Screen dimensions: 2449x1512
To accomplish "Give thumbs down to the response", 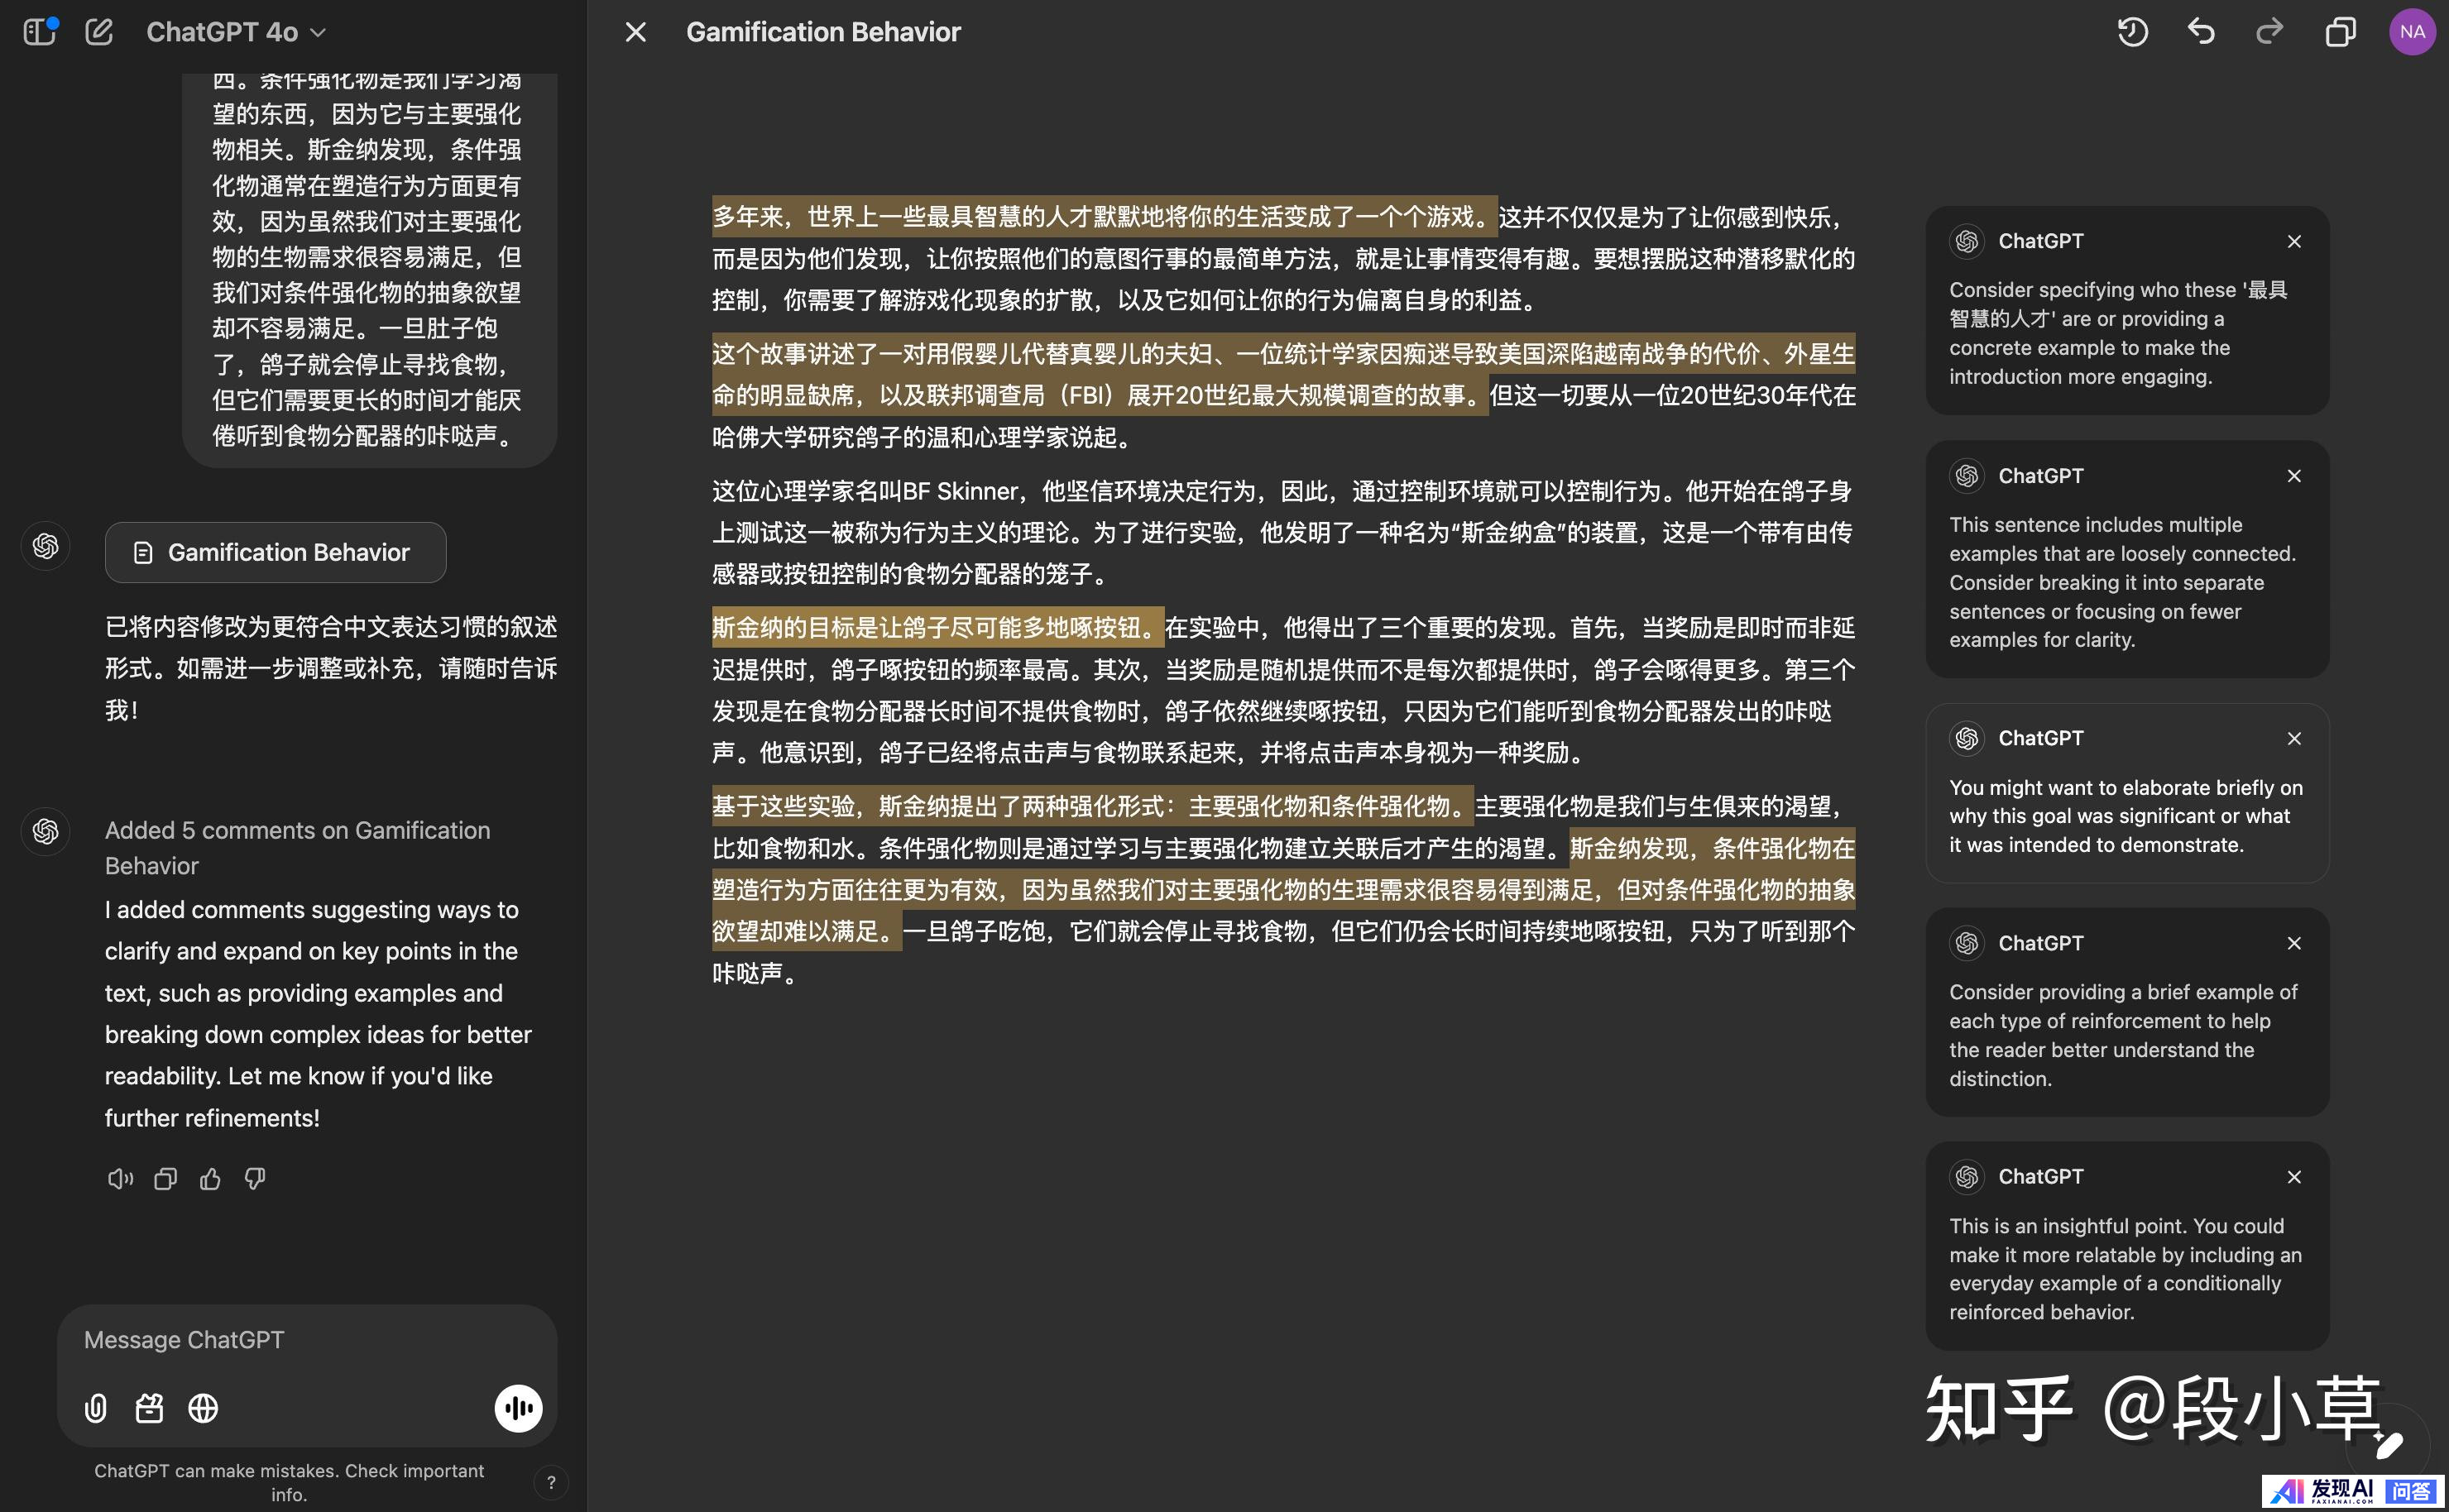I will click(x=255, y=1179).
